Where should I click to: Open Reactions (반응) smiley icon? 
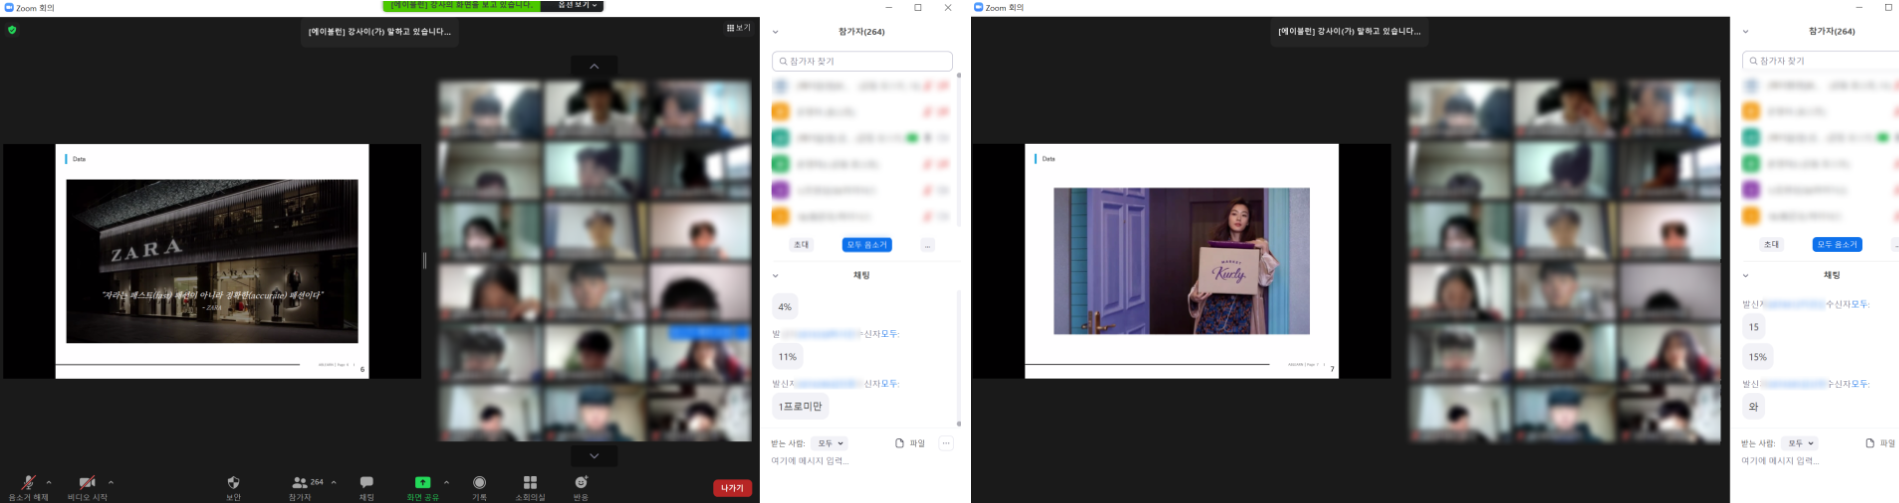tap(581, 482)
